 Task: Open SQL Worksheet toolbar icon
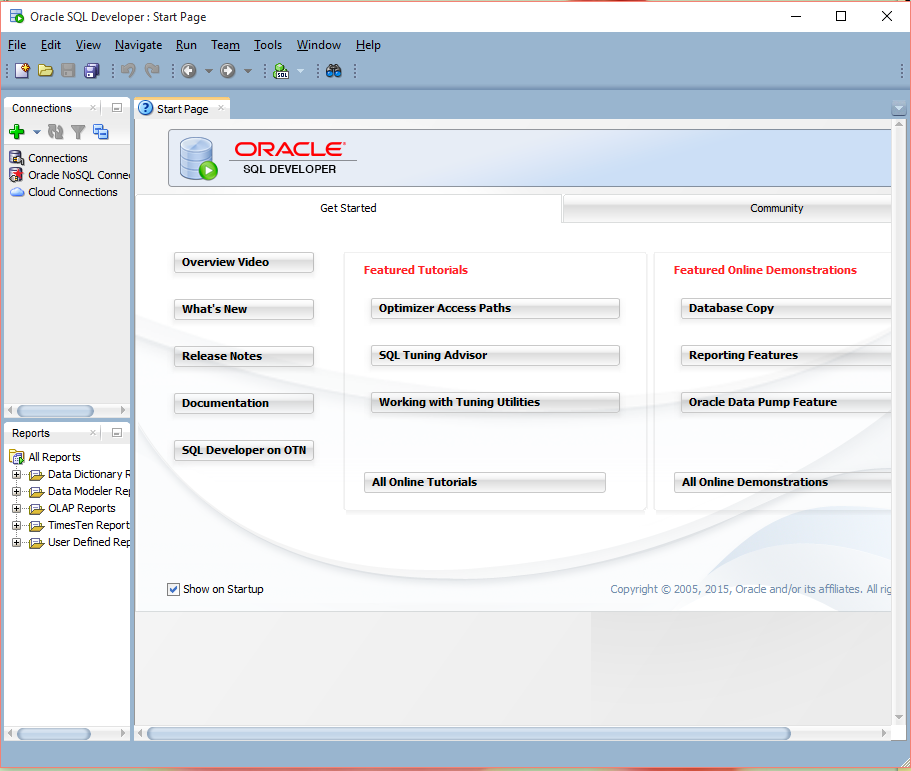coord(281,71)
